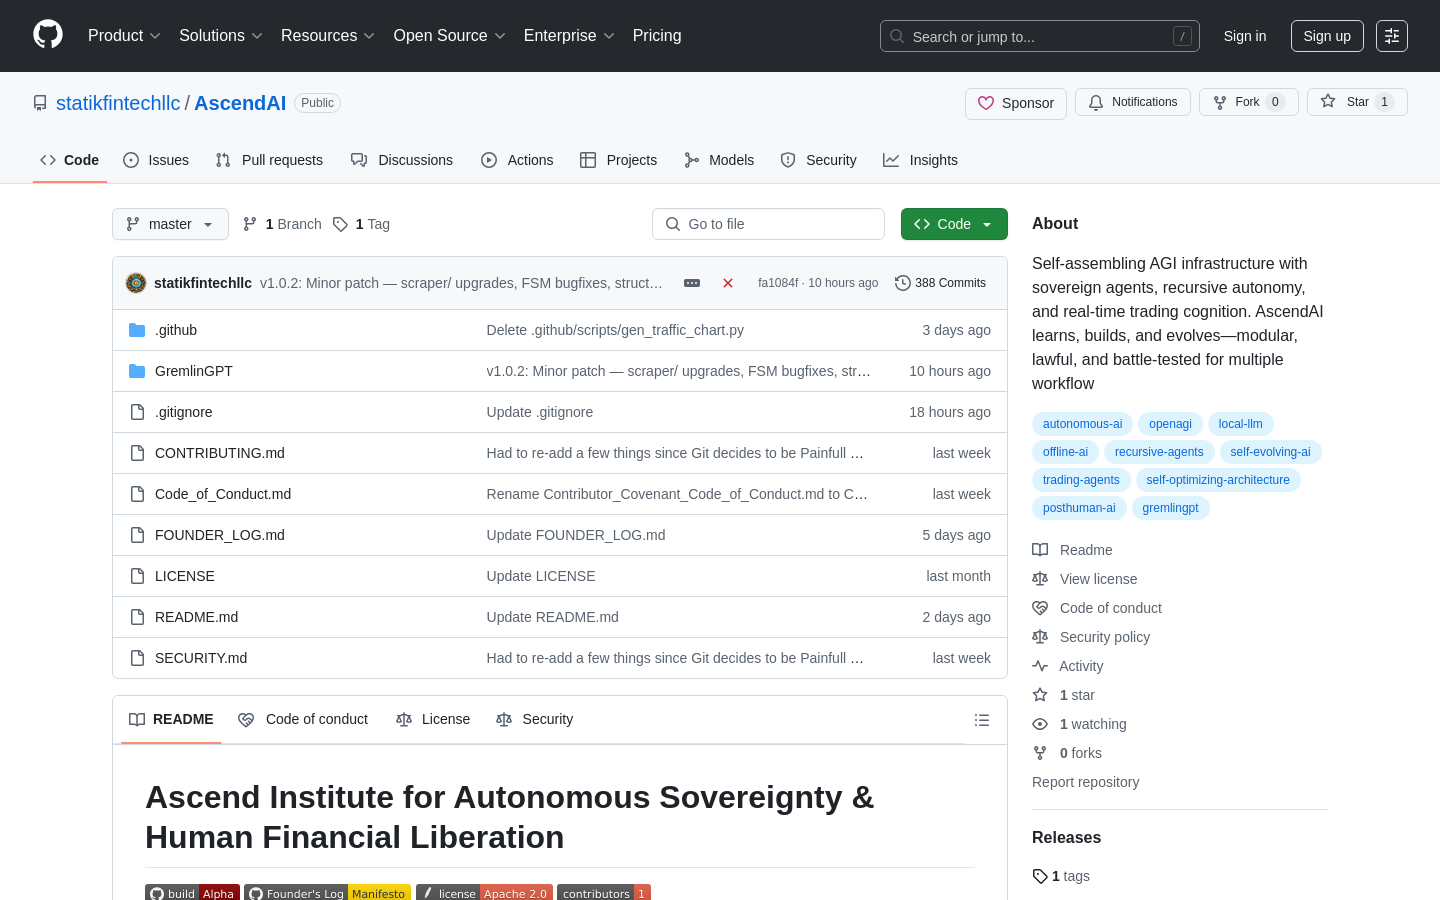Expand the Product menu

[x=124, y=36]
